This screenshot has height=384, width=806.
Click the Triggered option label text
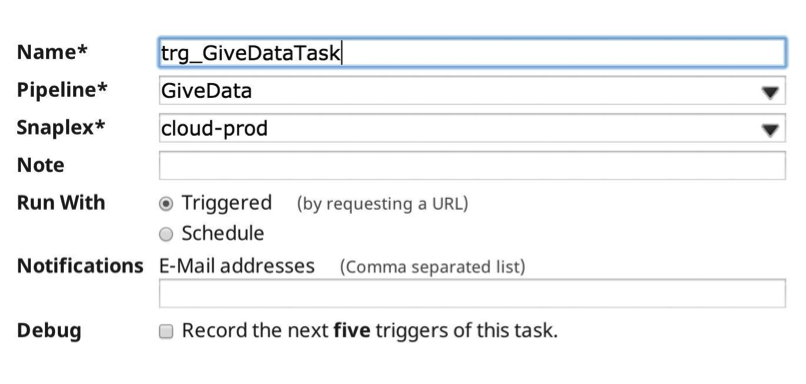227,203
